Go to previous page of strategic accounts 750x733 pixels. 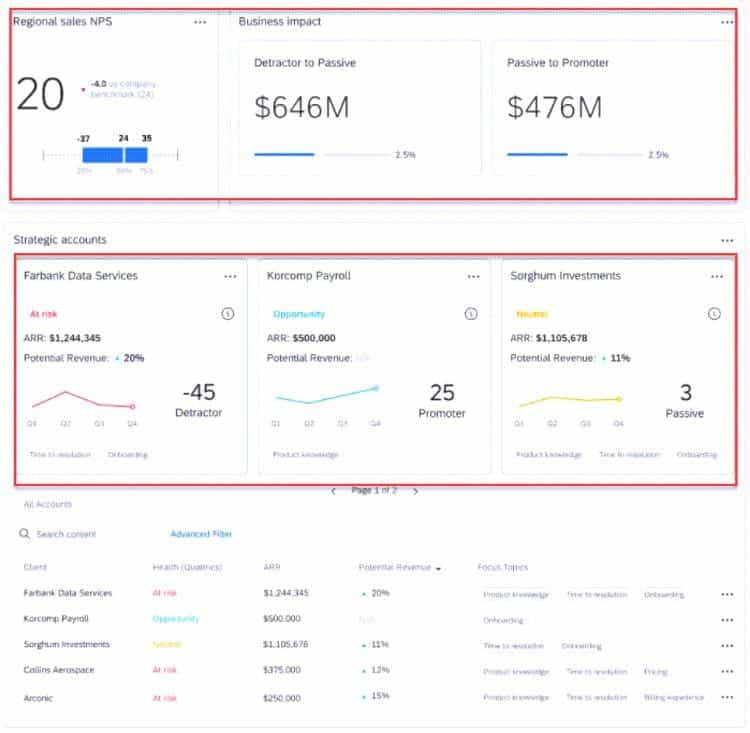[x=333, y=491]
